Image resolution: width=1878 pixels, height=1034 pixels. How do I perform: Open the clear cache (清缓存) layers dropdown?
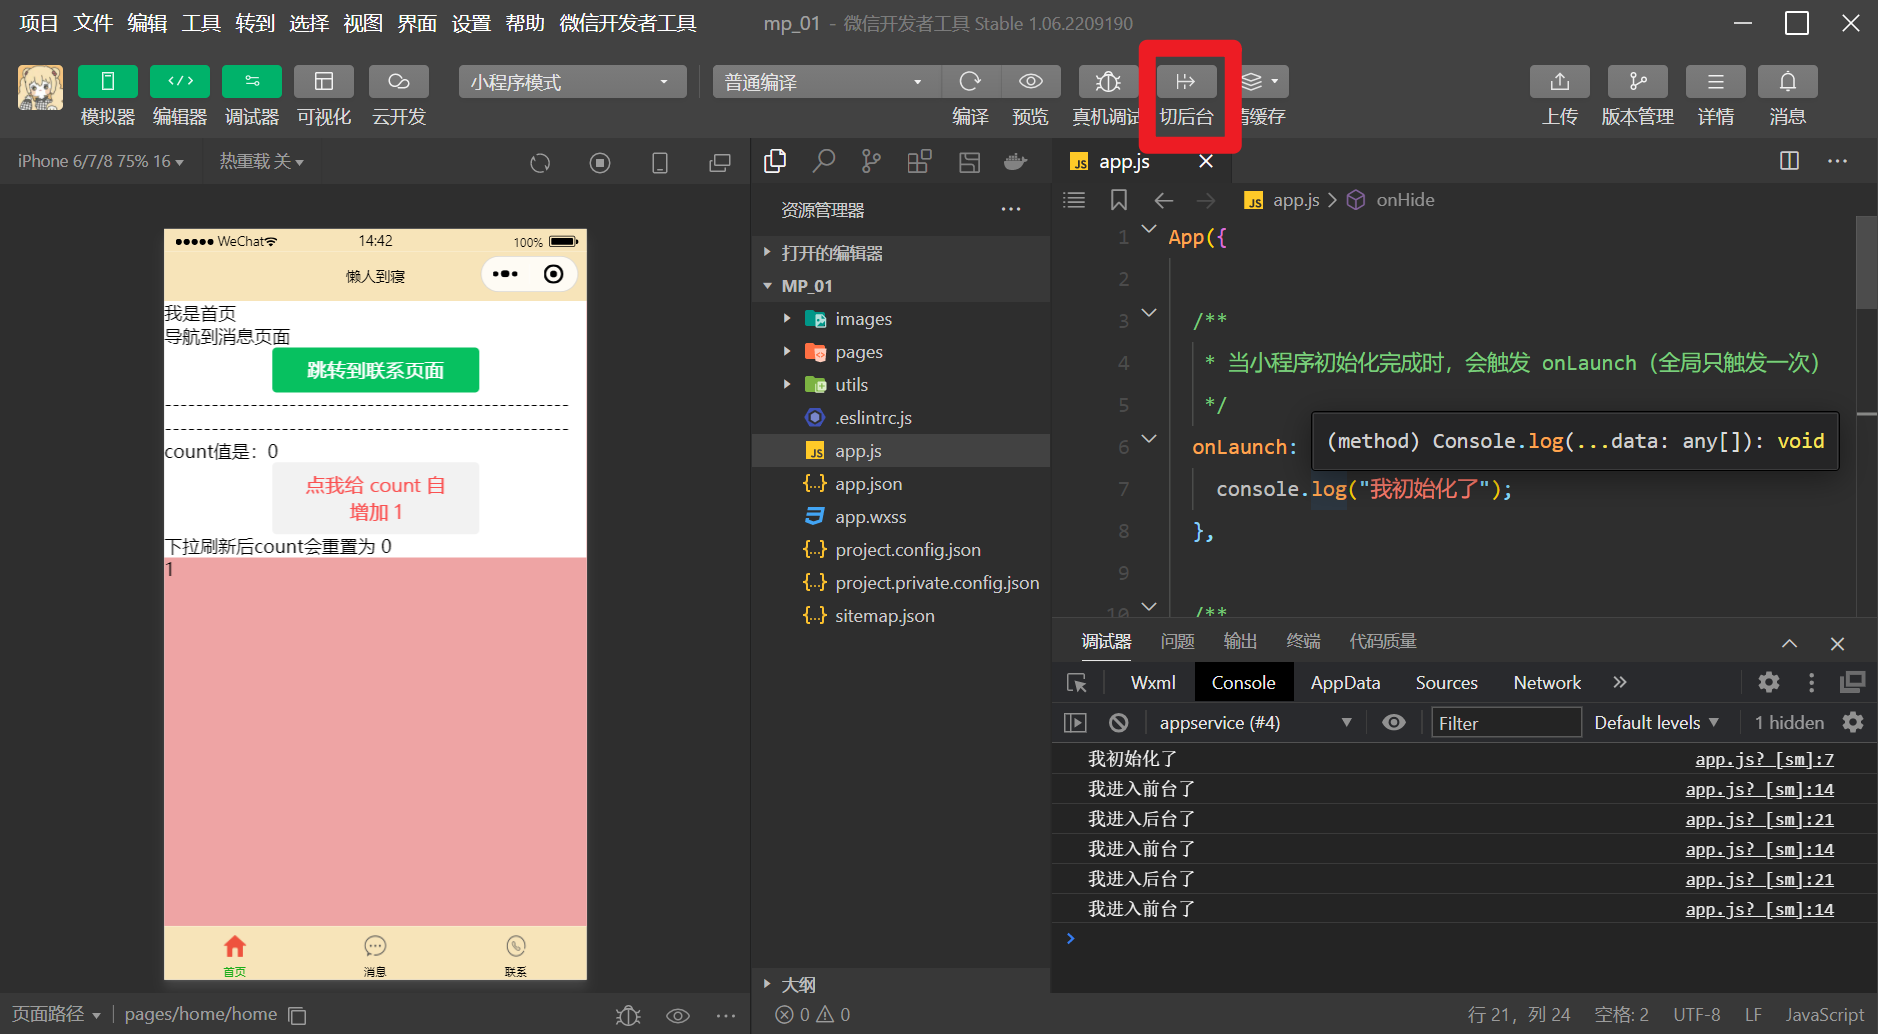pos(1262,81)
